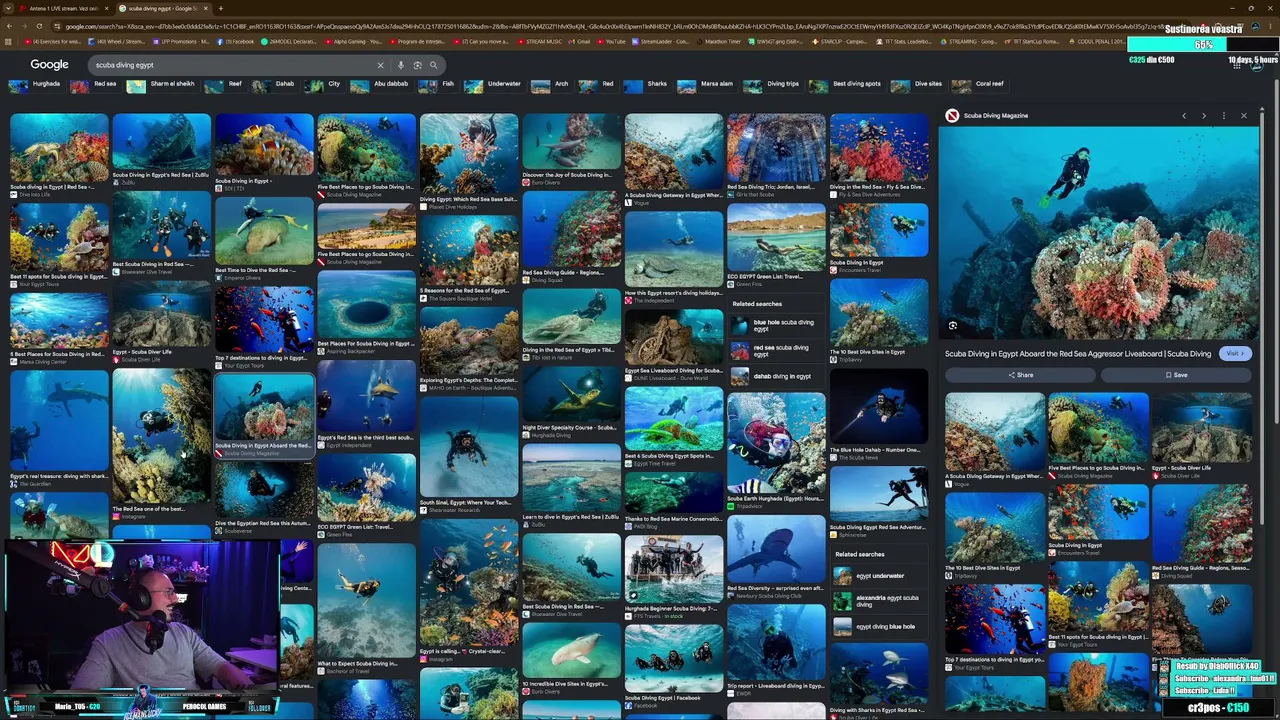1280x720 pixels.
Task: Select the Diving trips filter chip
Action: point(772,85)
